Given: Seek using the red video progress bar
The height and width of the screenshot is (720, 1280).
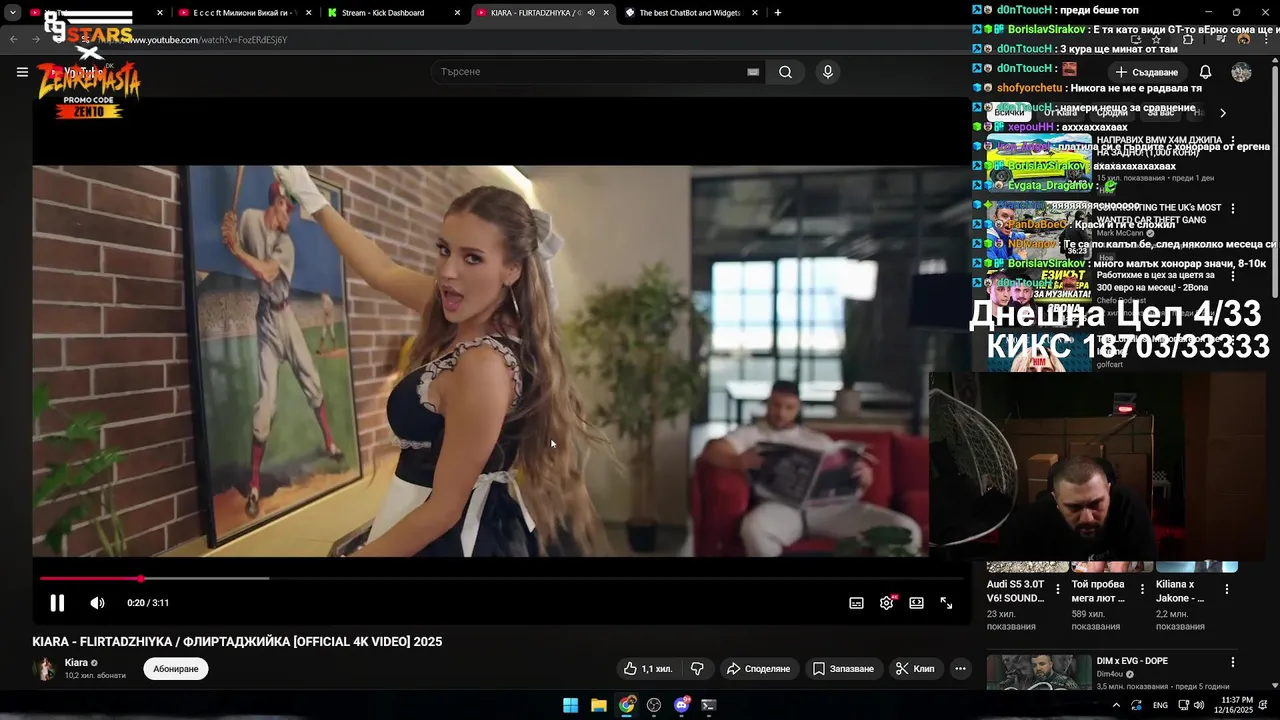Looking at the screenshot, I should (500, 578).
